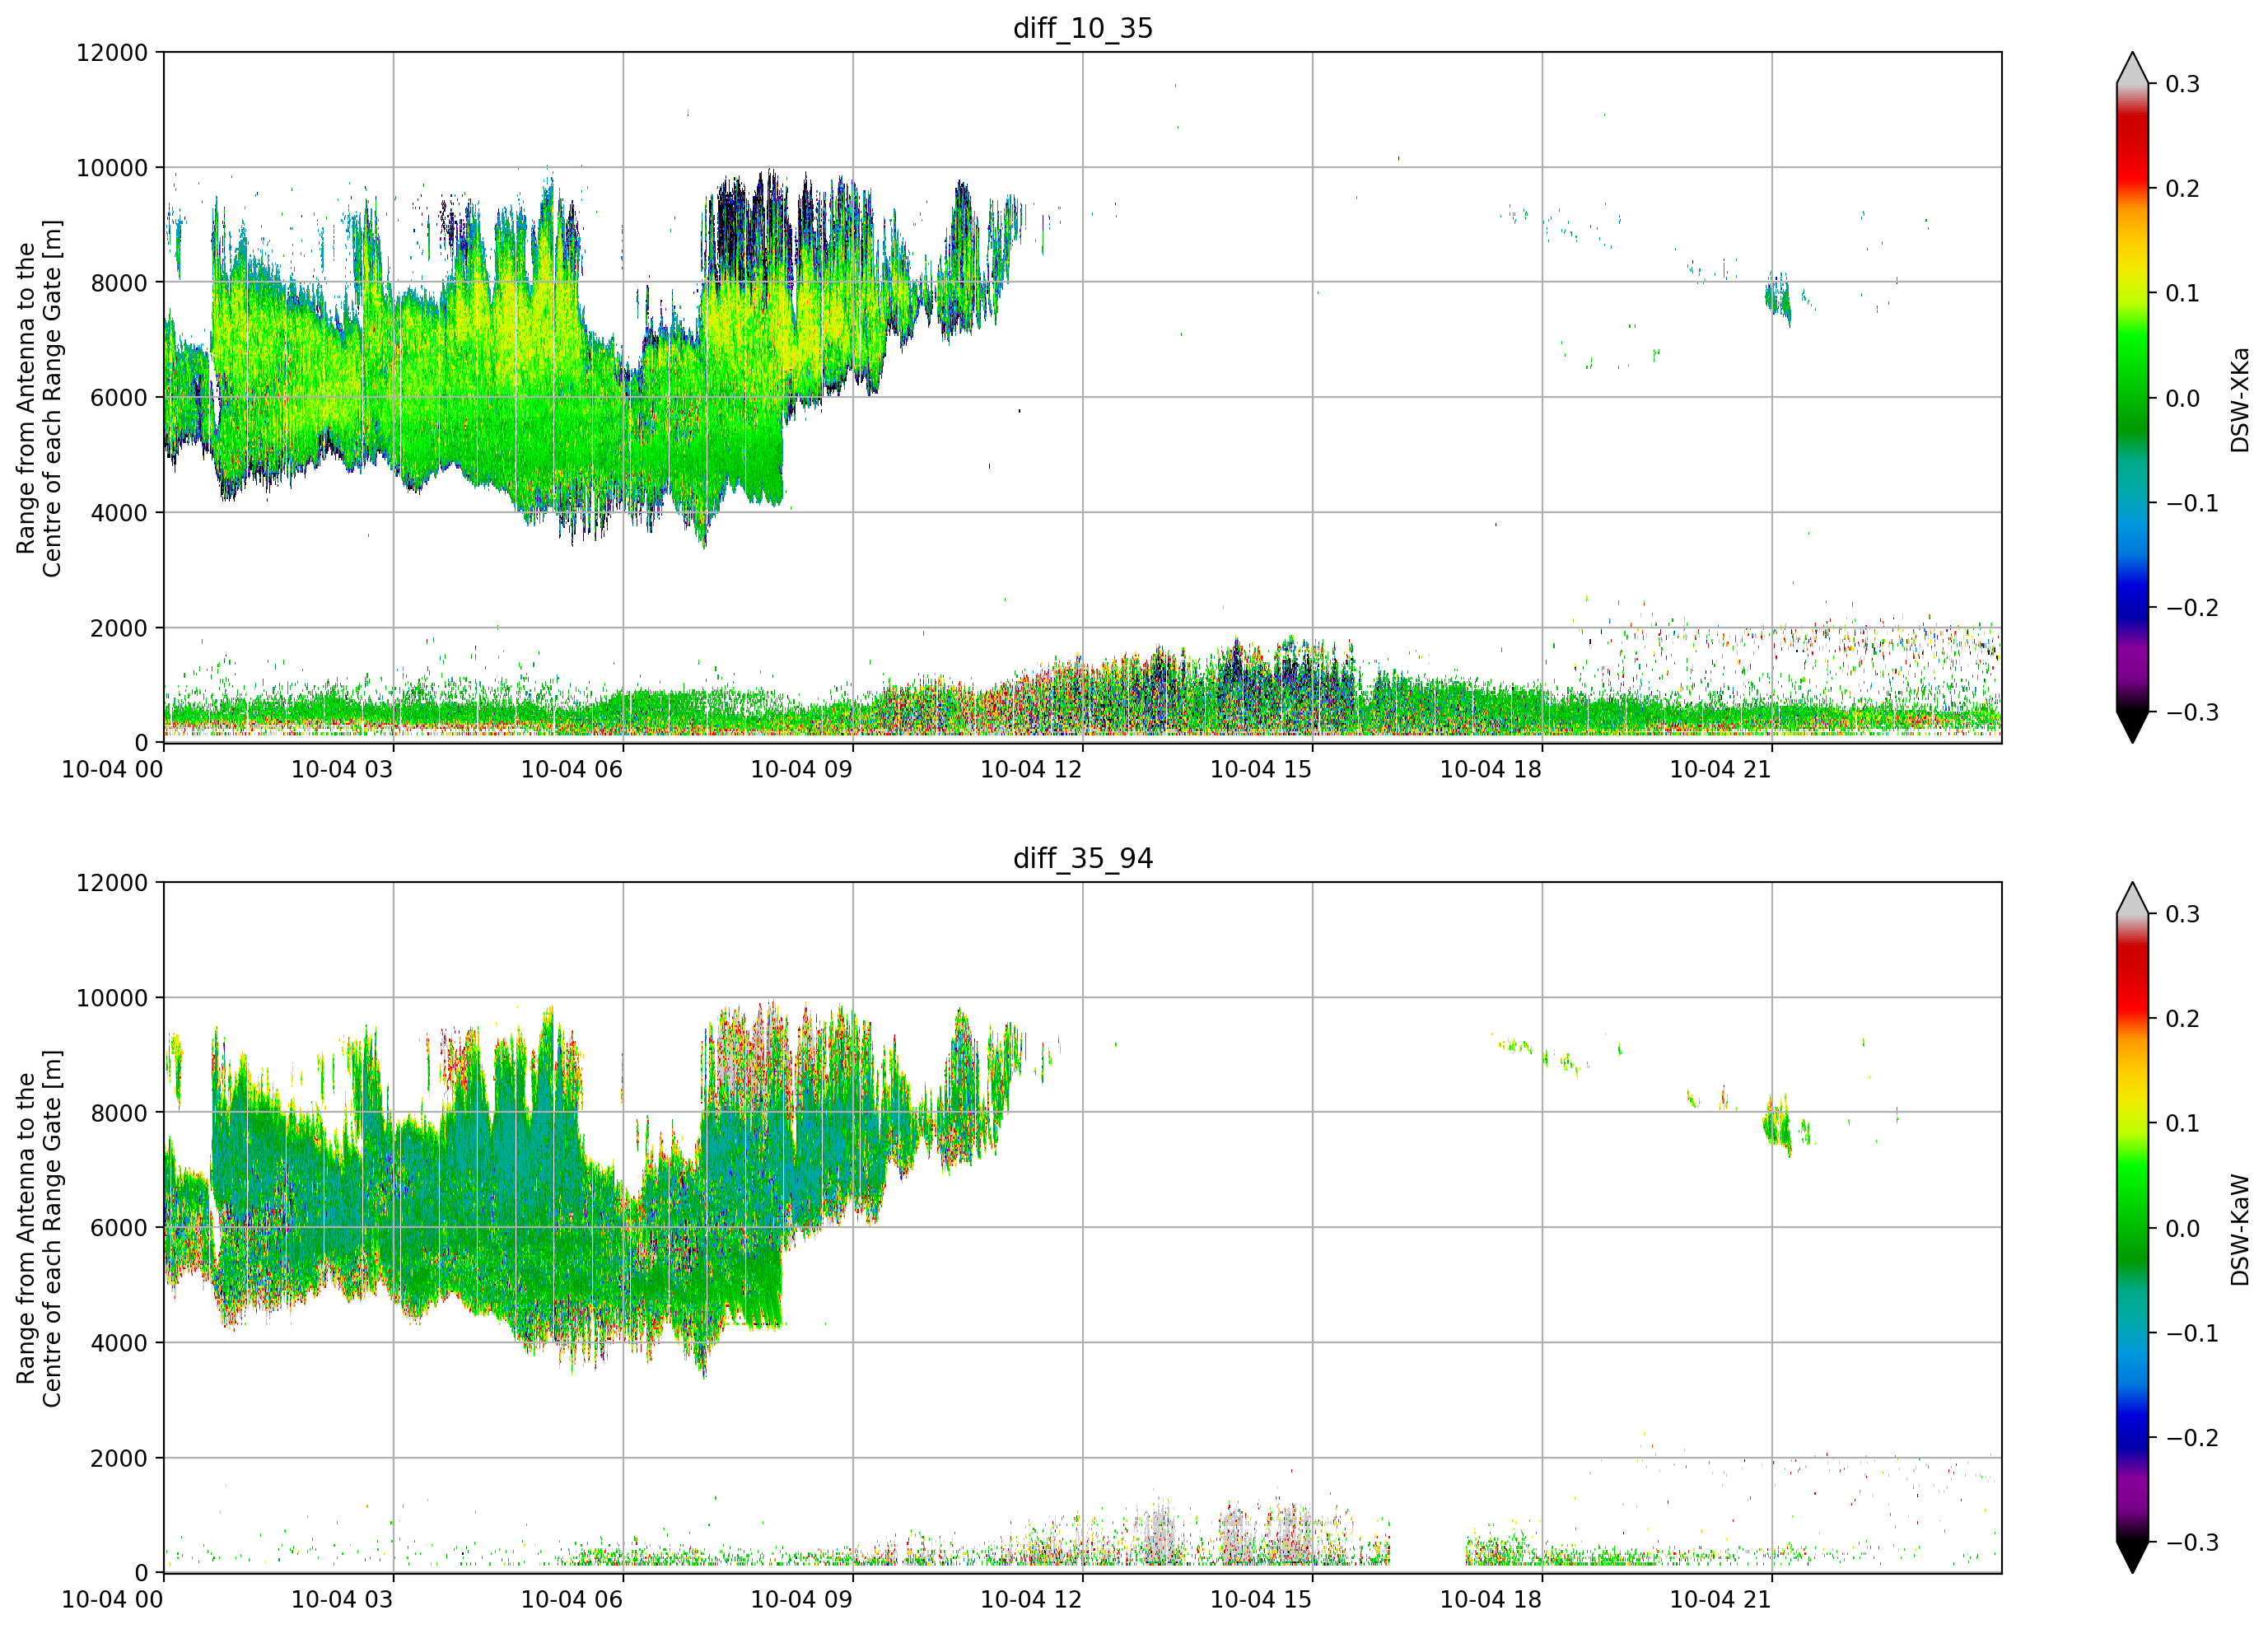The width and height of the screenshot is (2268, 1629).
Task: Click the diff_10_35 plot title
Action: [x=1083, y=28]
